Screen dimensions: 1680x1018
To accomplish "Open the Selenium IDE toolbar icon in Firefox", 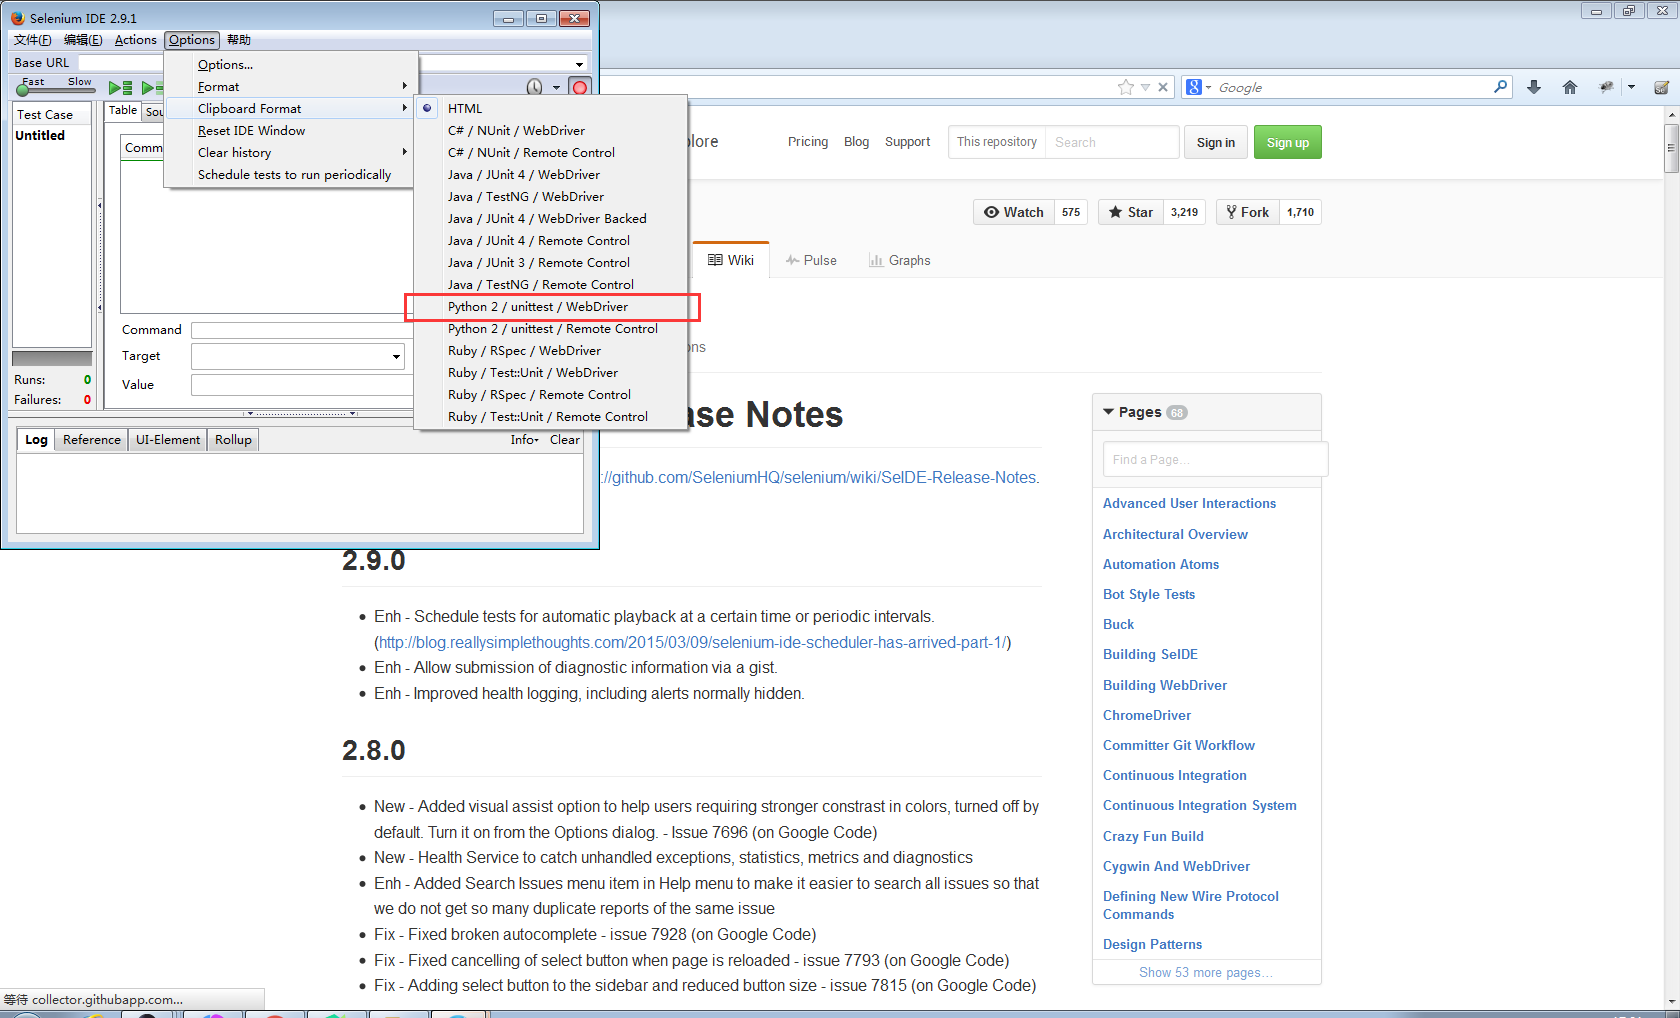I will (x=1661, y=87).
